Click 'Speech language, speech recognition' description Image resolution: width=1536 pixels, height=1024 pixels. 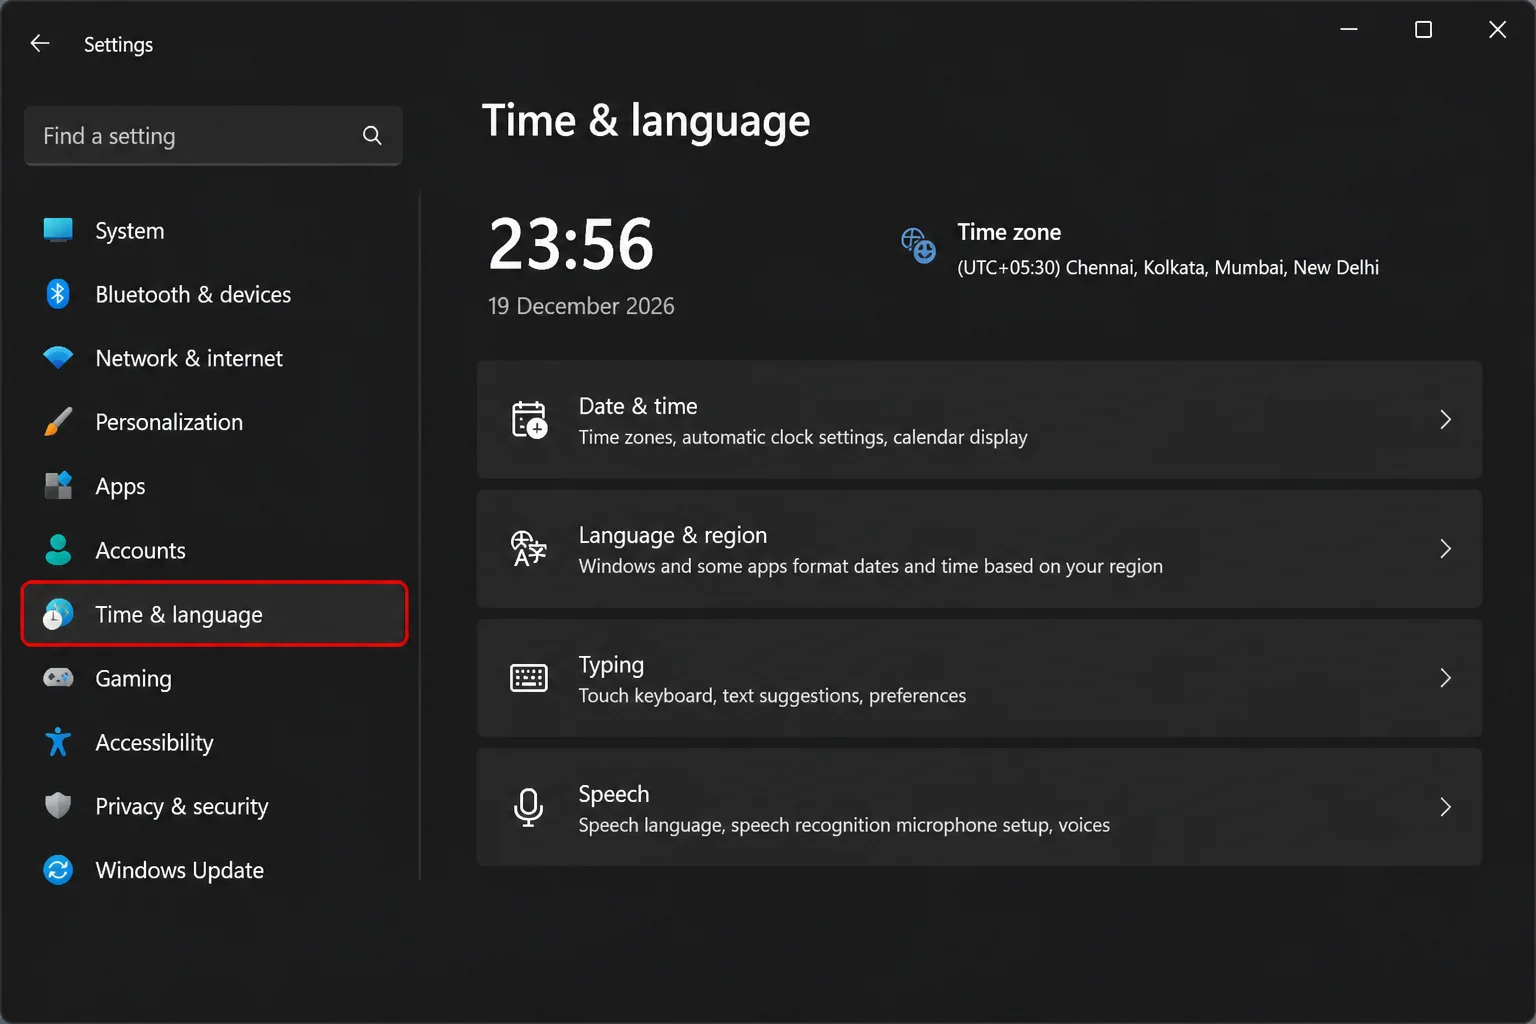844,825
